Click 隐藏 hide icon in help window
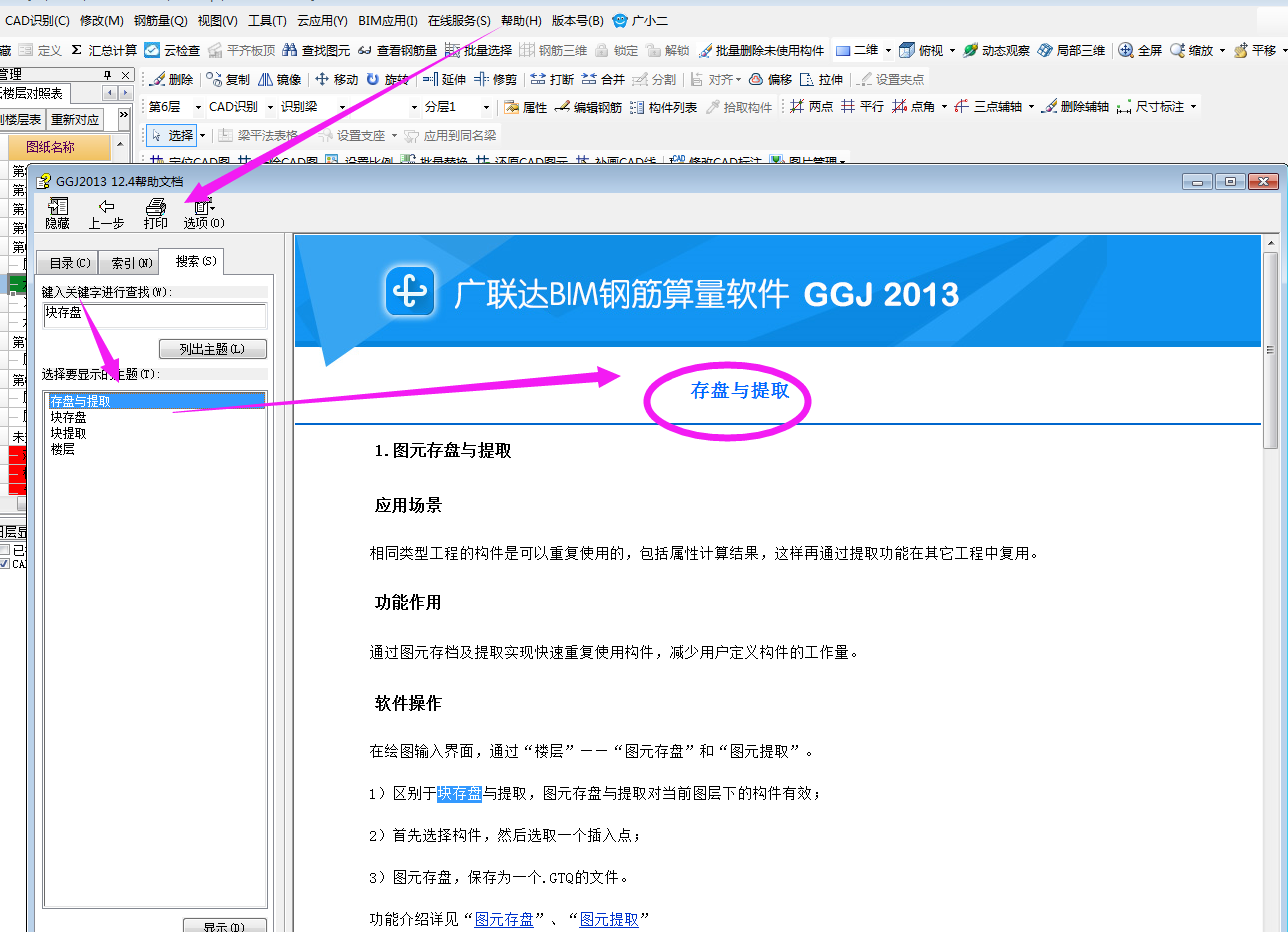Image resolution: width=1288 pixels, height=932 pixels. [x=57, y=214]
